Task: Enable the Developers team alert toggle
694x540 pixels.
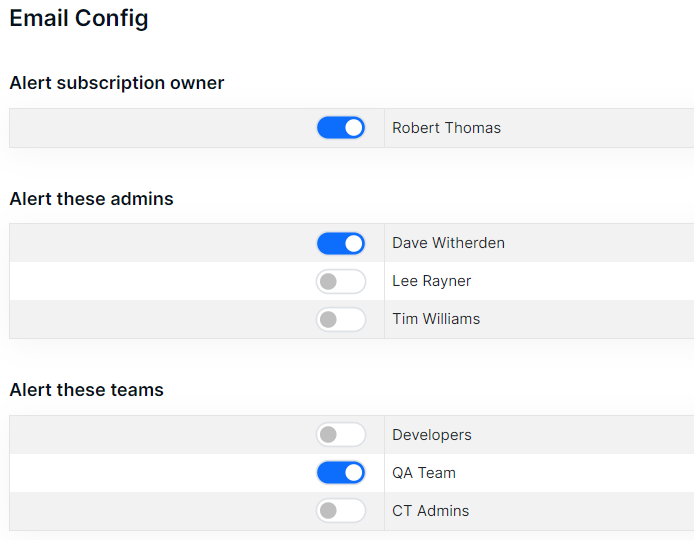Action: [x=341, y=435]
